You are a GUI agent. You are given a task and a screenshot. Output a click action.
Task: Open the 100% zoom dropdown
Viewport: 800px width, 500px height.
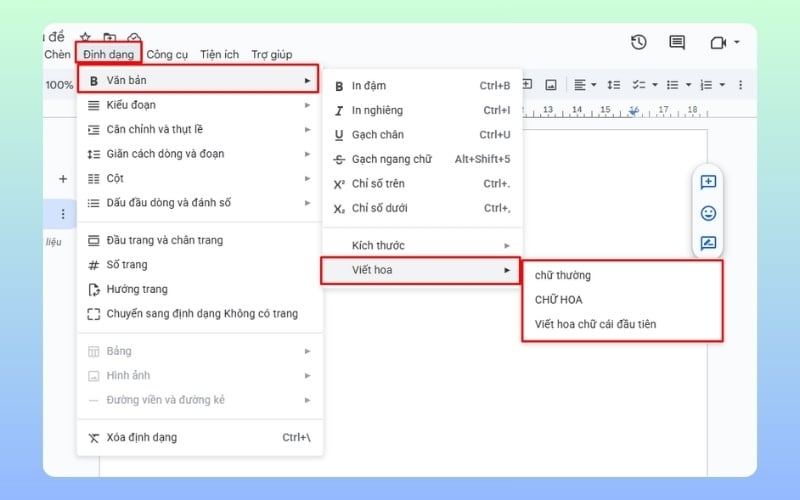[x=59, y=85]
